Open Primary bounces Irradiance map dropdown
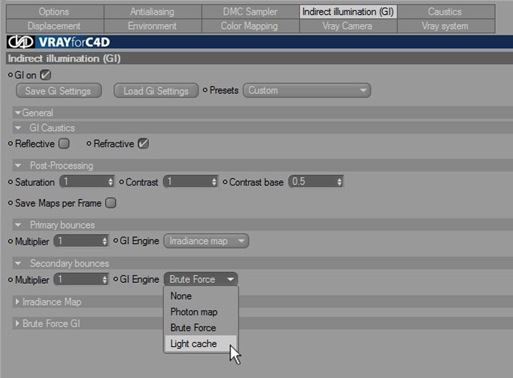 [x=206, y=241]
